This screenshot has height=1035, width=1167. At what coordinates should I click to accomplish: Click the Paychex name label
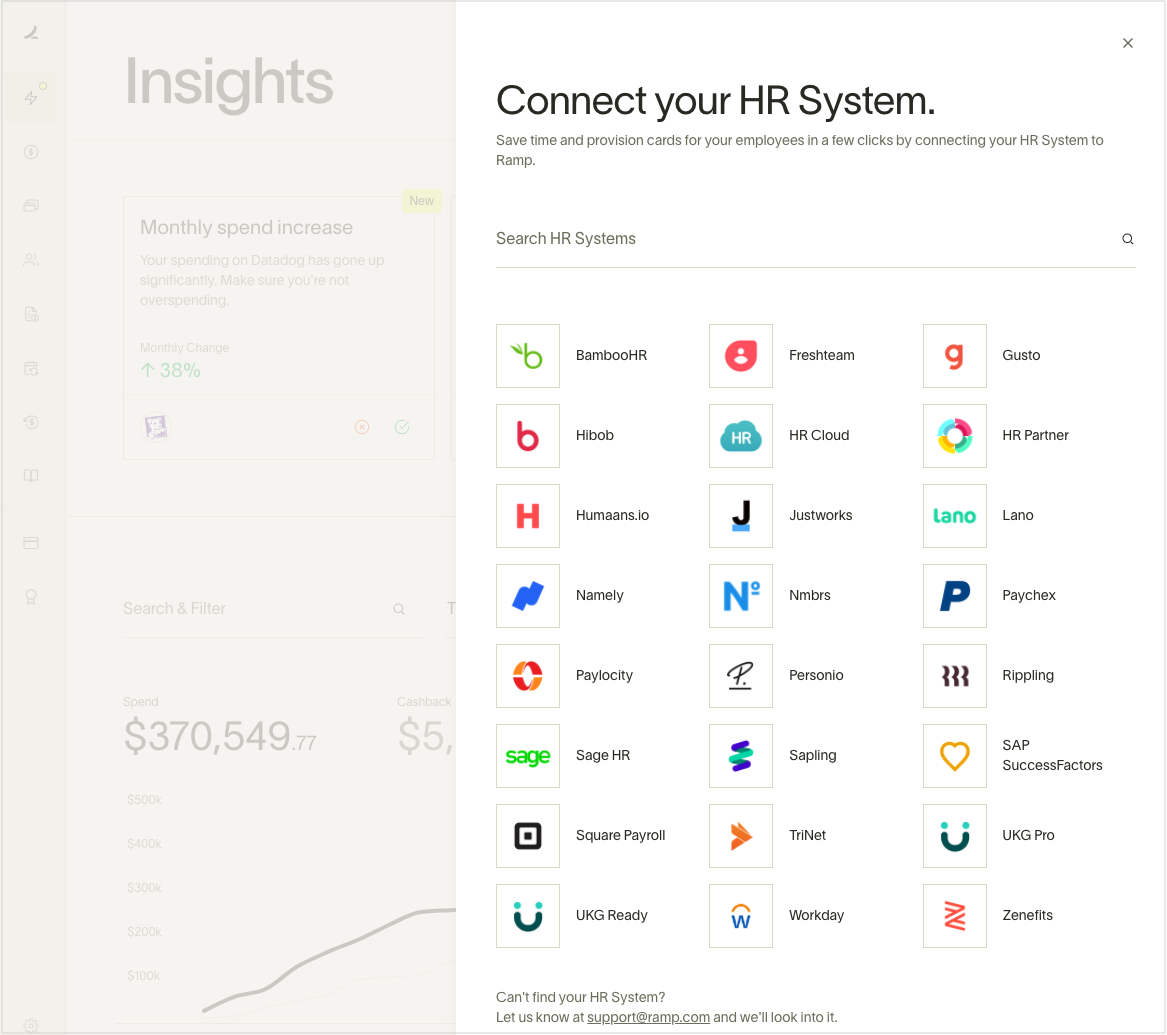coord(1029,596)
